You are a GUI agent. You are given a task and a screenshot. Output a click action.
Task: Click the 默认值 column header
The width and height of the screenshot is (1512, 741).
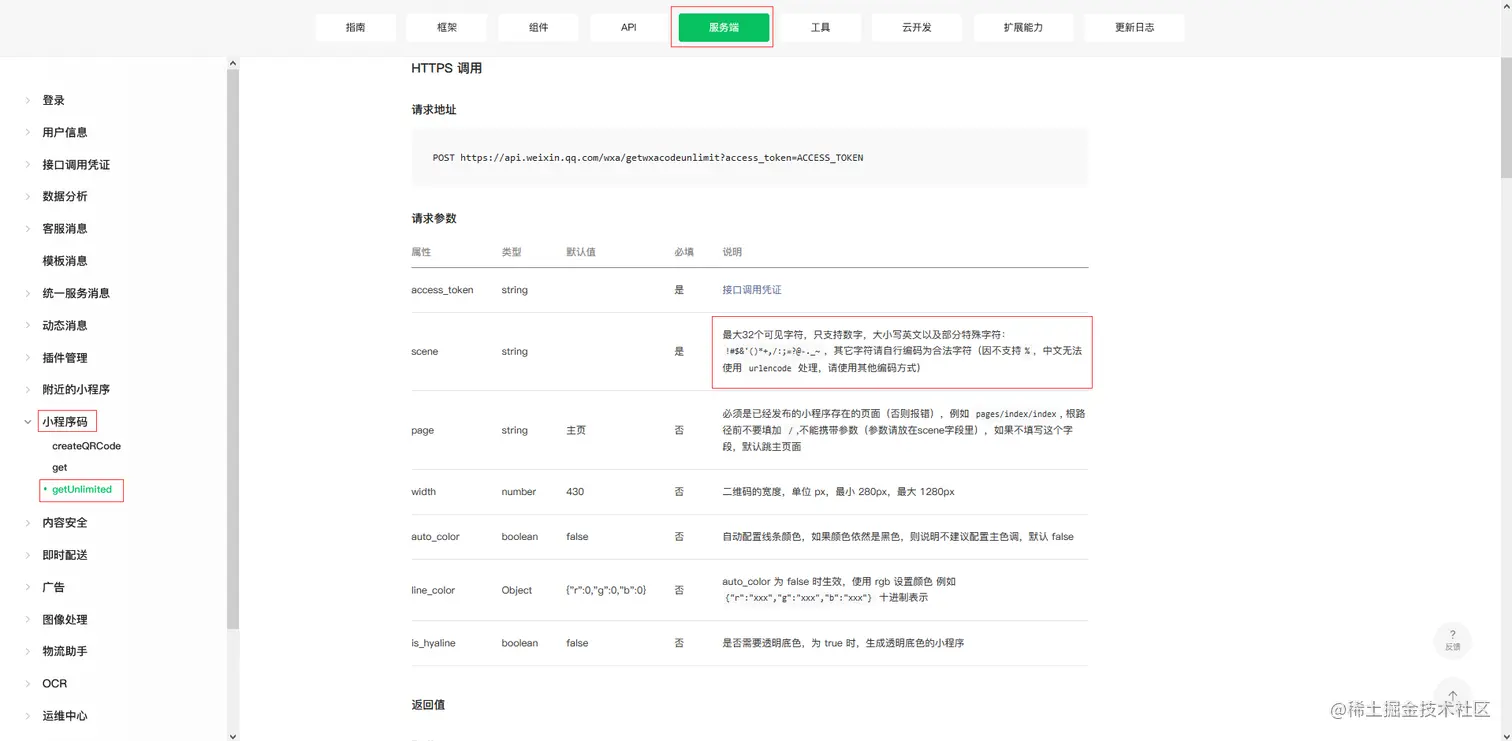coord(581,252)
